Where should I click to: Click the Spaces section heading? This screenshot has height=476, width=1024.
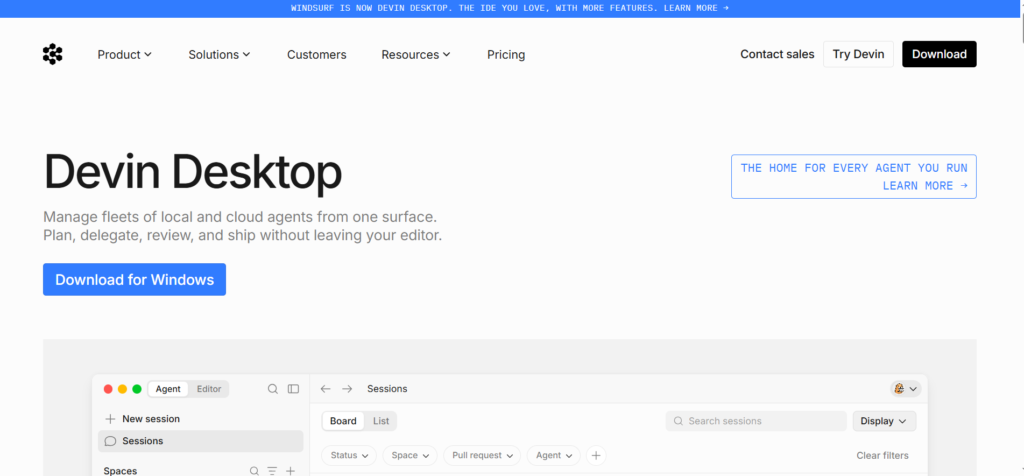click(120, 471)
